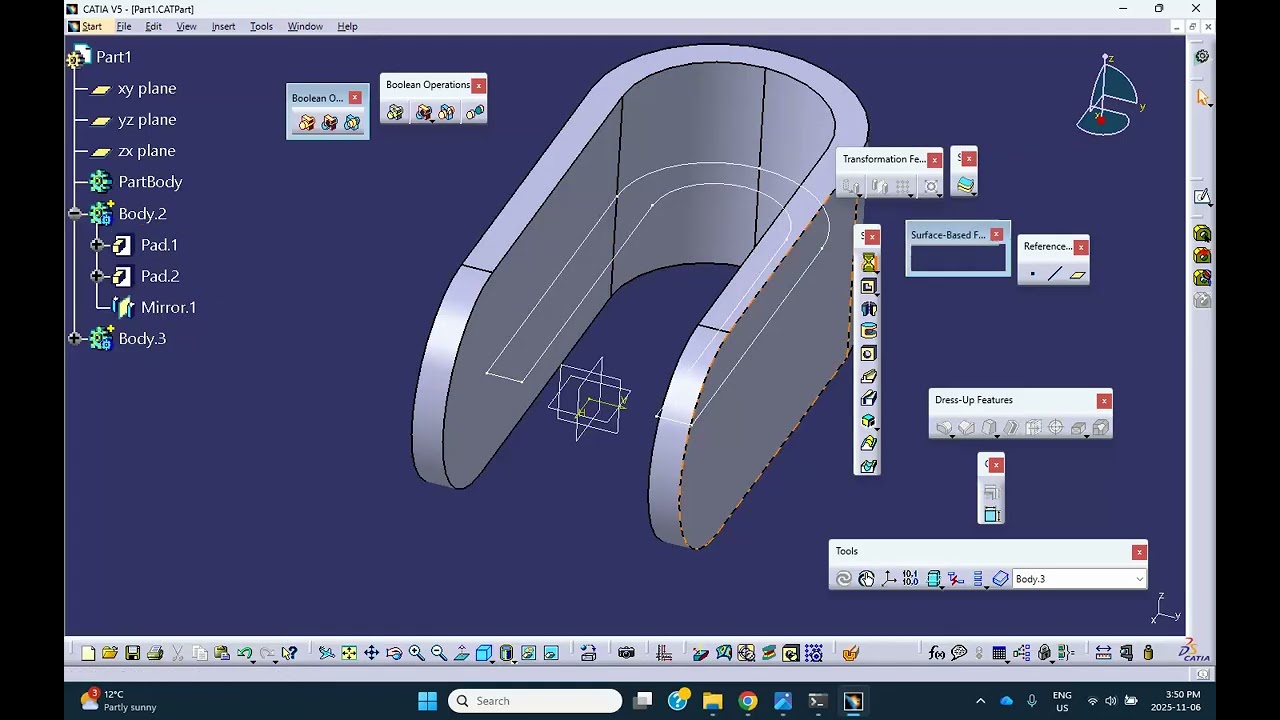Select the Rib feature icon
The width and height of the screenshot is (1280, 720).
tap(869, 377)
